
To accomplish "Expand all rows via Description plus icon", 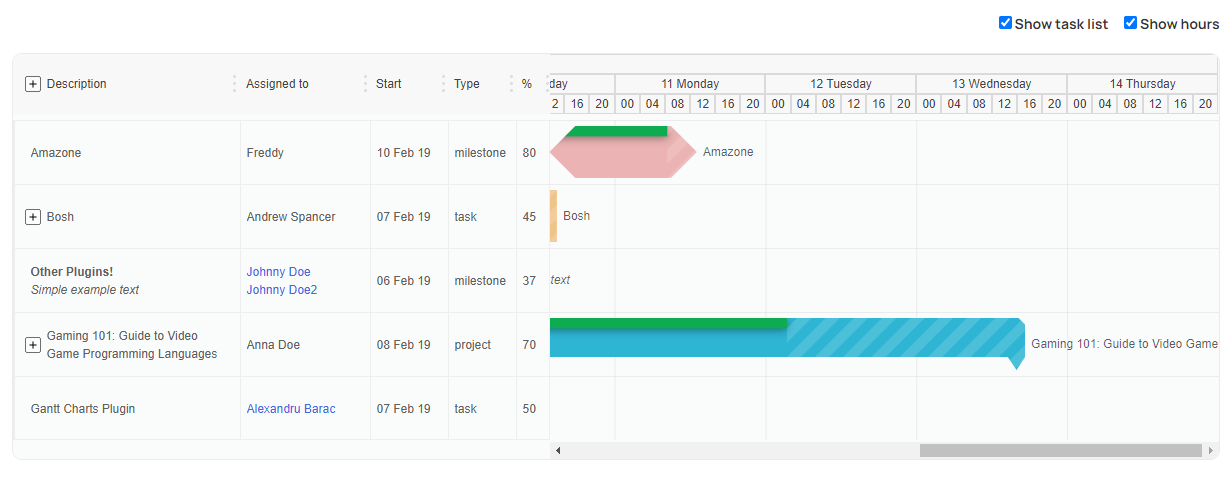I will (32, 84).
